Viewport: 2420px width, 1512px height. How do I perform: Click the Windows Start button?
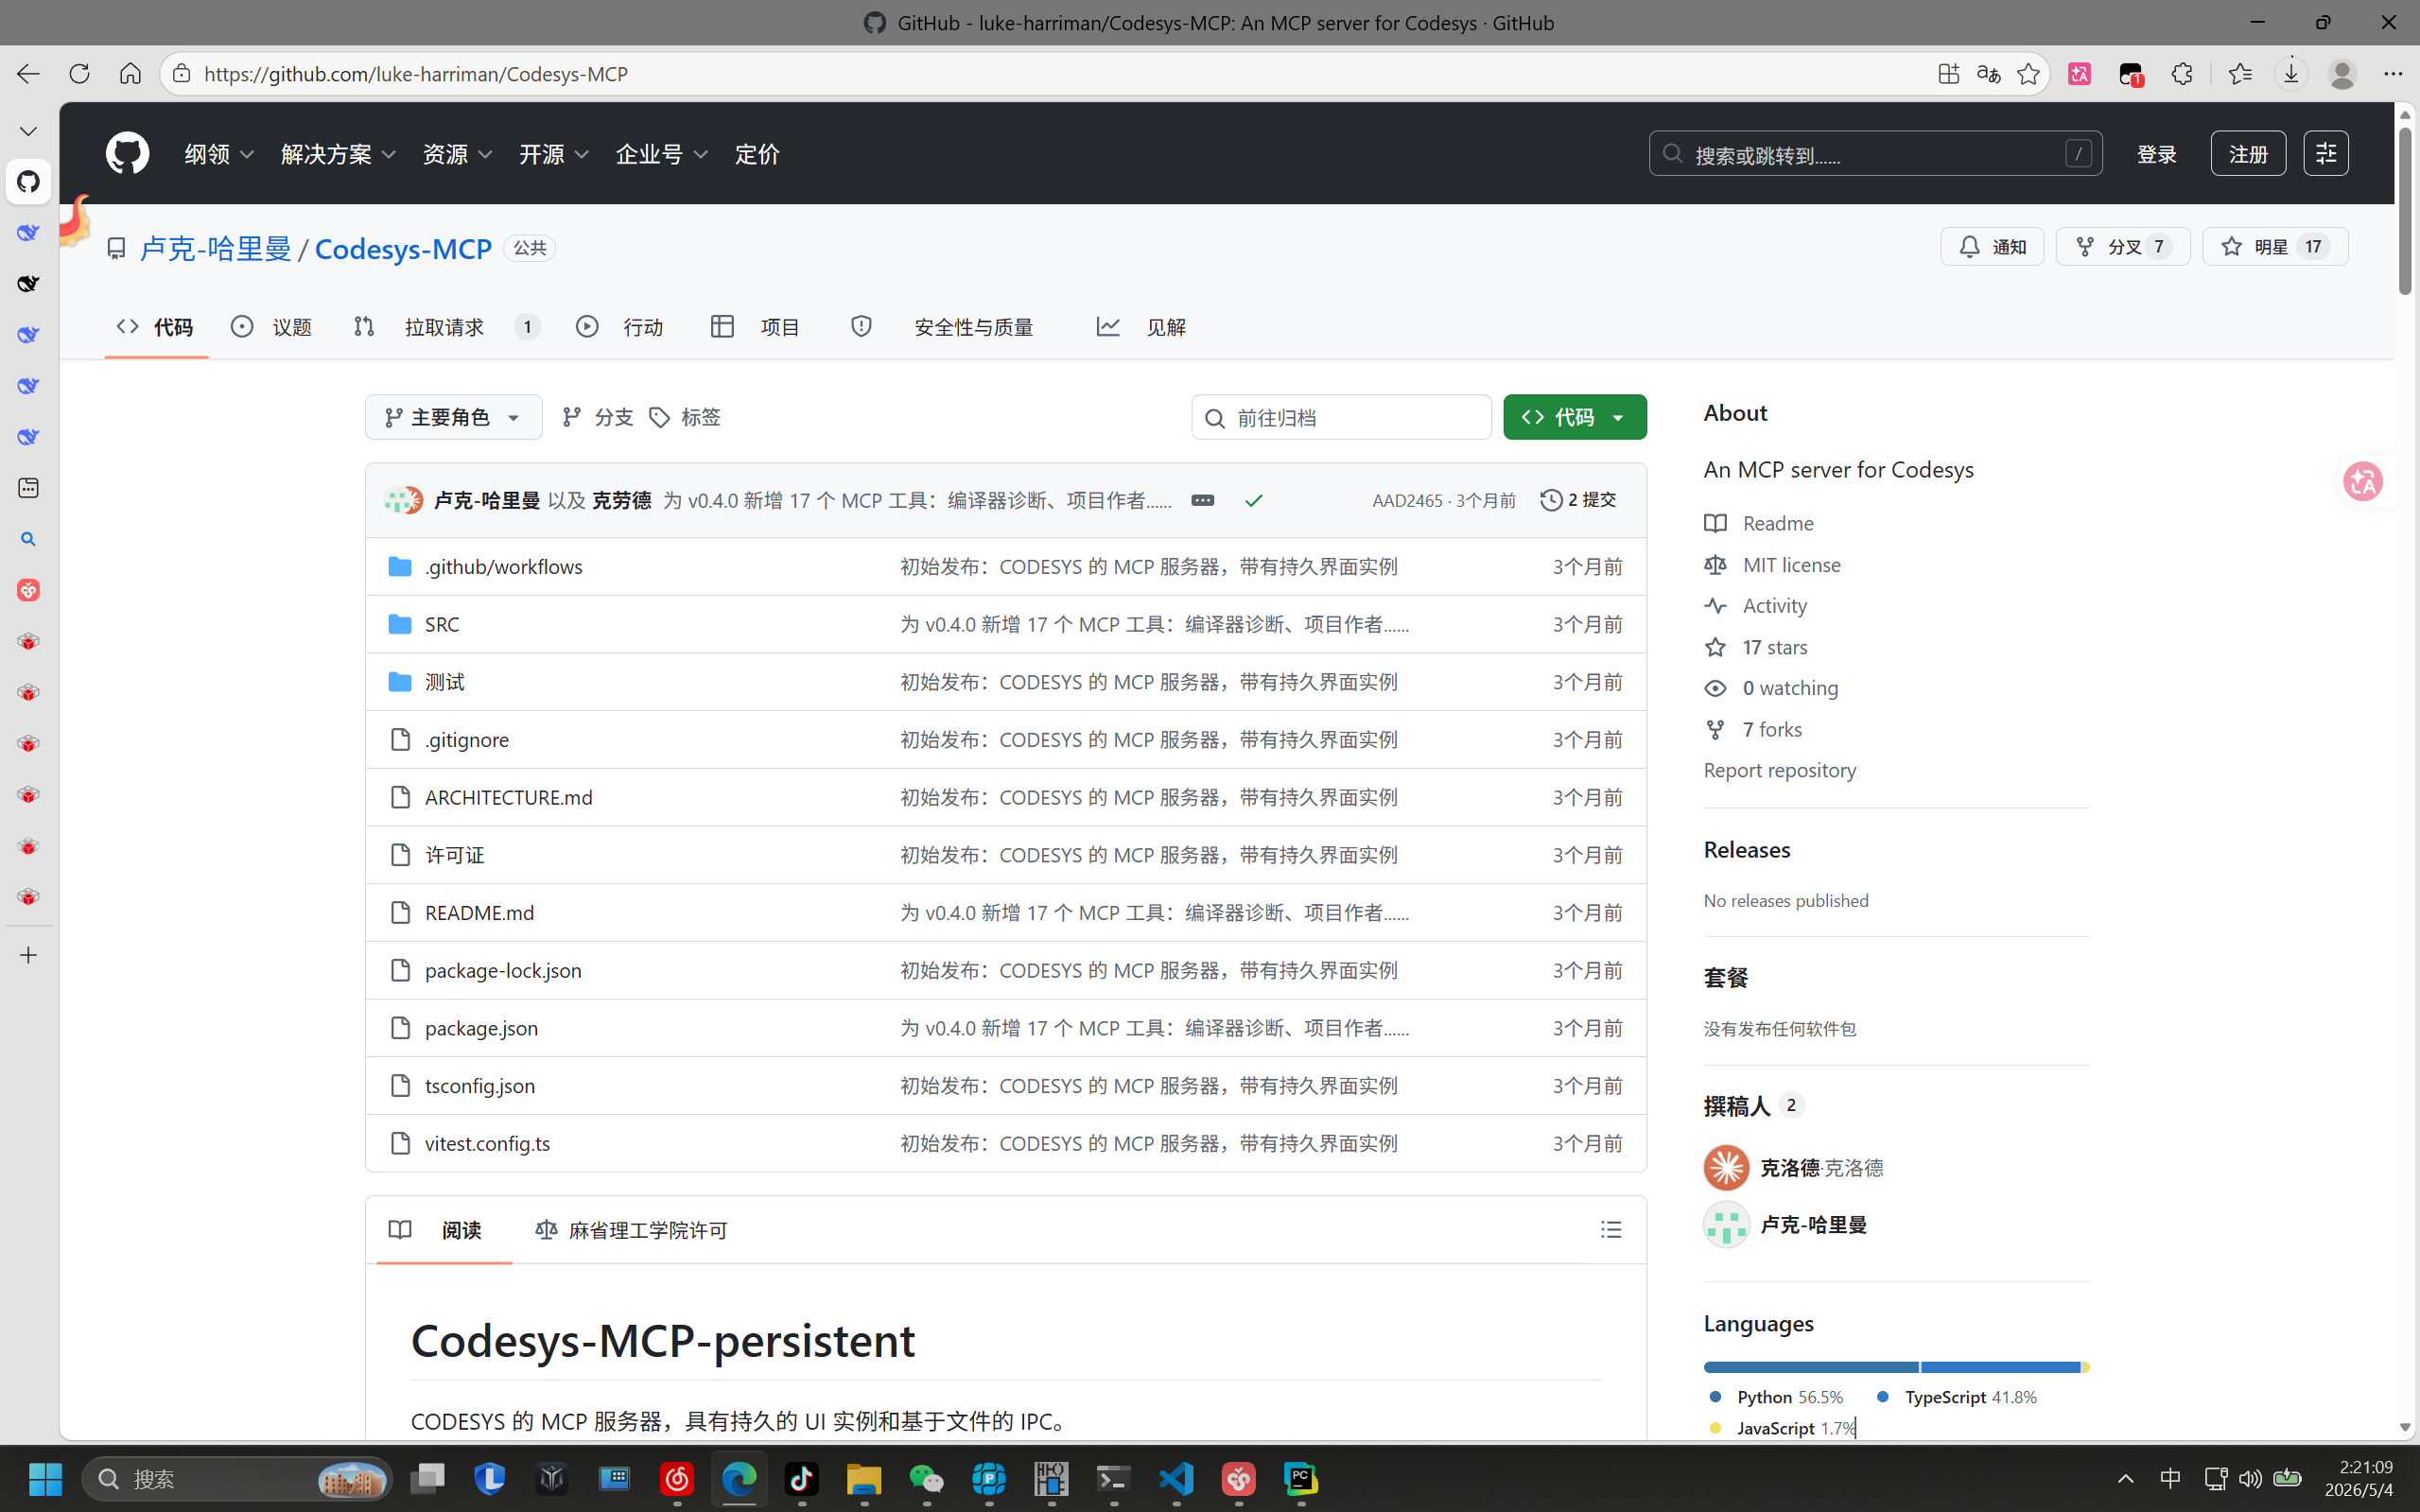45,1478
